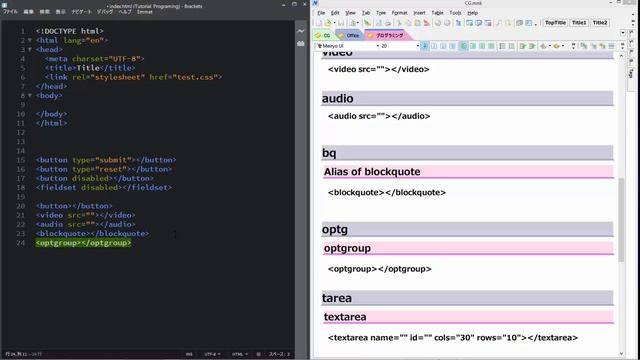Open the Tools menu in CG.mmk
The width and height of the screenshot is (640, 360).
pyautogui.click(x=455, y=13)
